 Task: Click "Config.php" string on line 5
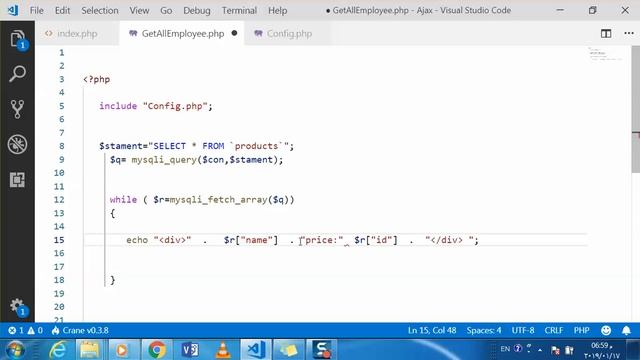coord(175,106)
